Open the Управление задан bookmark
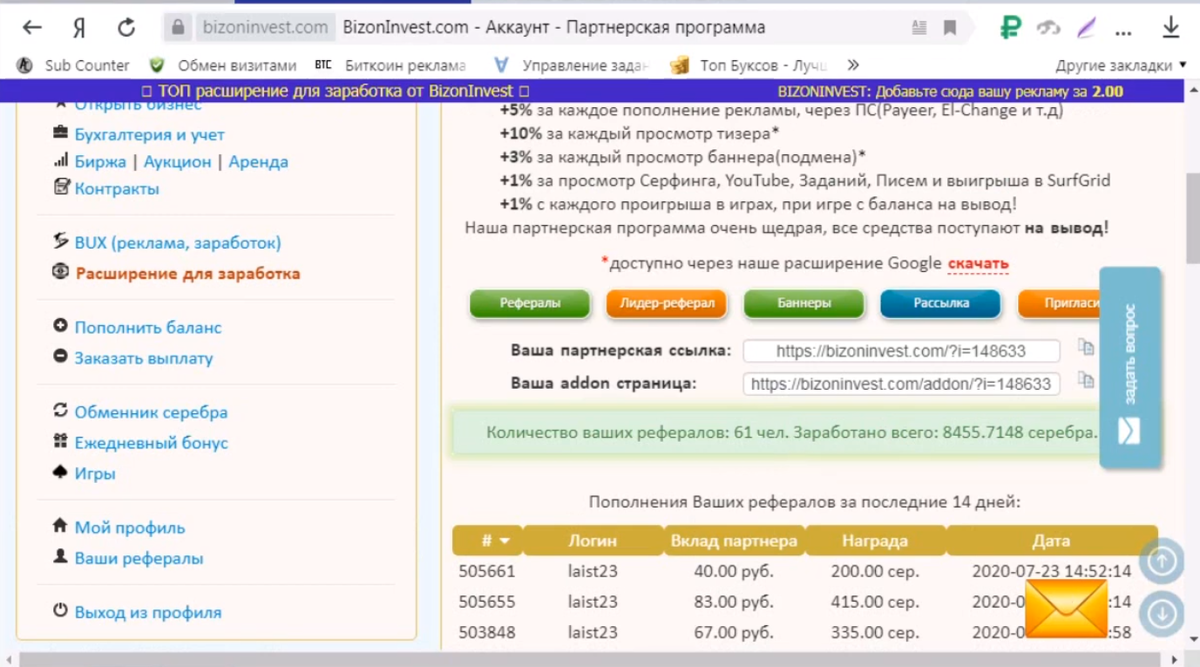1200x667 pixels. tap(570, 65)
